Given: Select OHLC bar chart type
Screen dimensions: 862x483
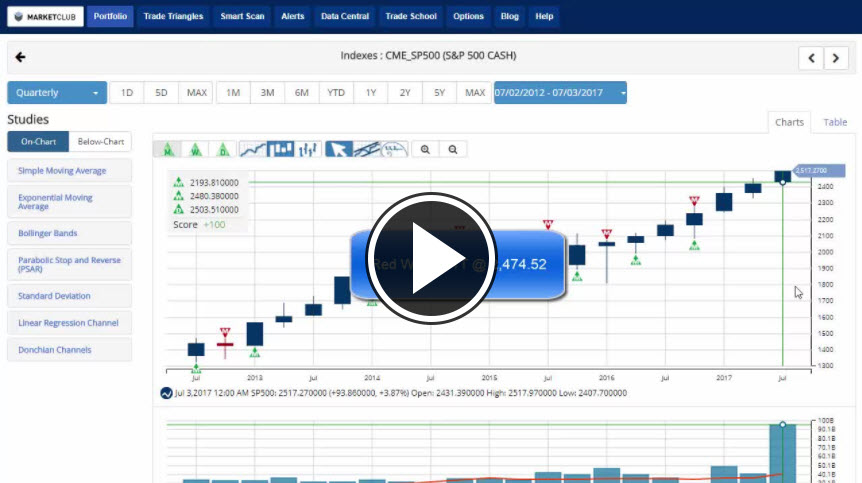Looking at the screenshot, I should coord(308,149).
